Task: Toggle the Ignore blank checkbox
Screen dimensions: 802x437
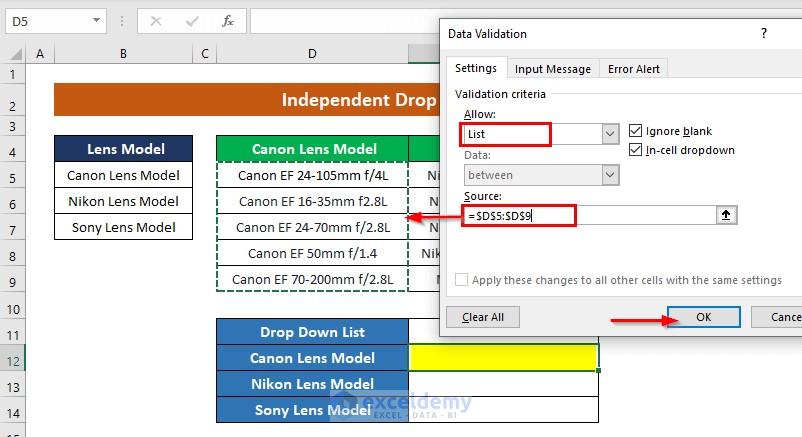Action: click(x=635, y=131)
